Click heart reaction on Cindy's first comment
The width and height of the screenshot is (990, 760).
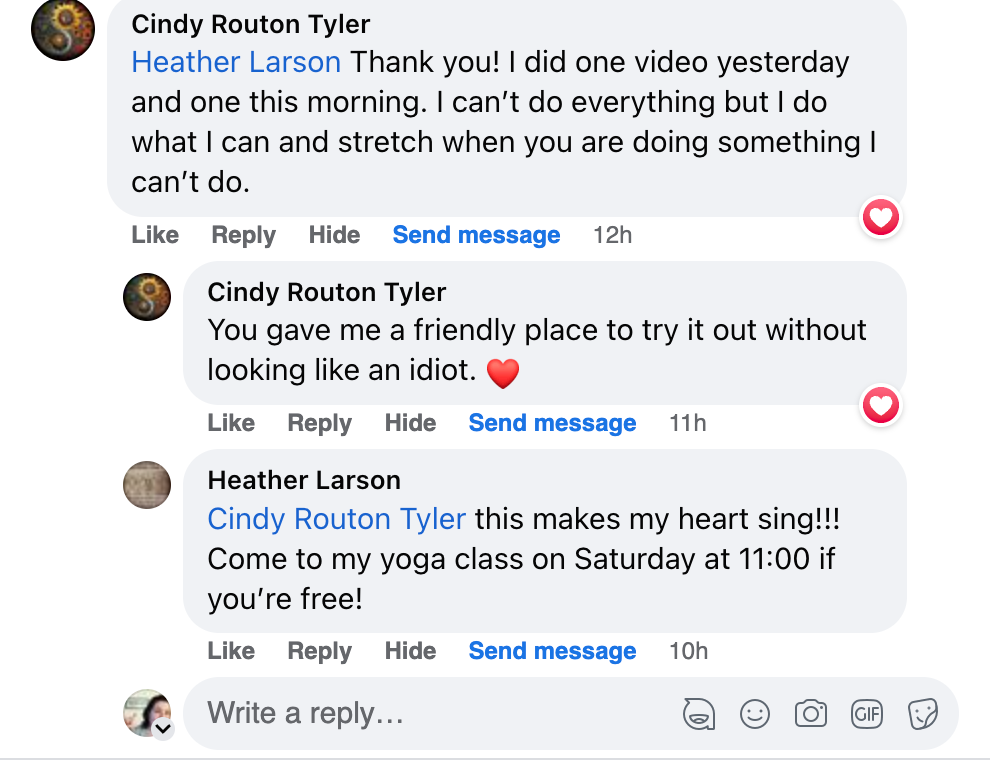pos(881,217)
